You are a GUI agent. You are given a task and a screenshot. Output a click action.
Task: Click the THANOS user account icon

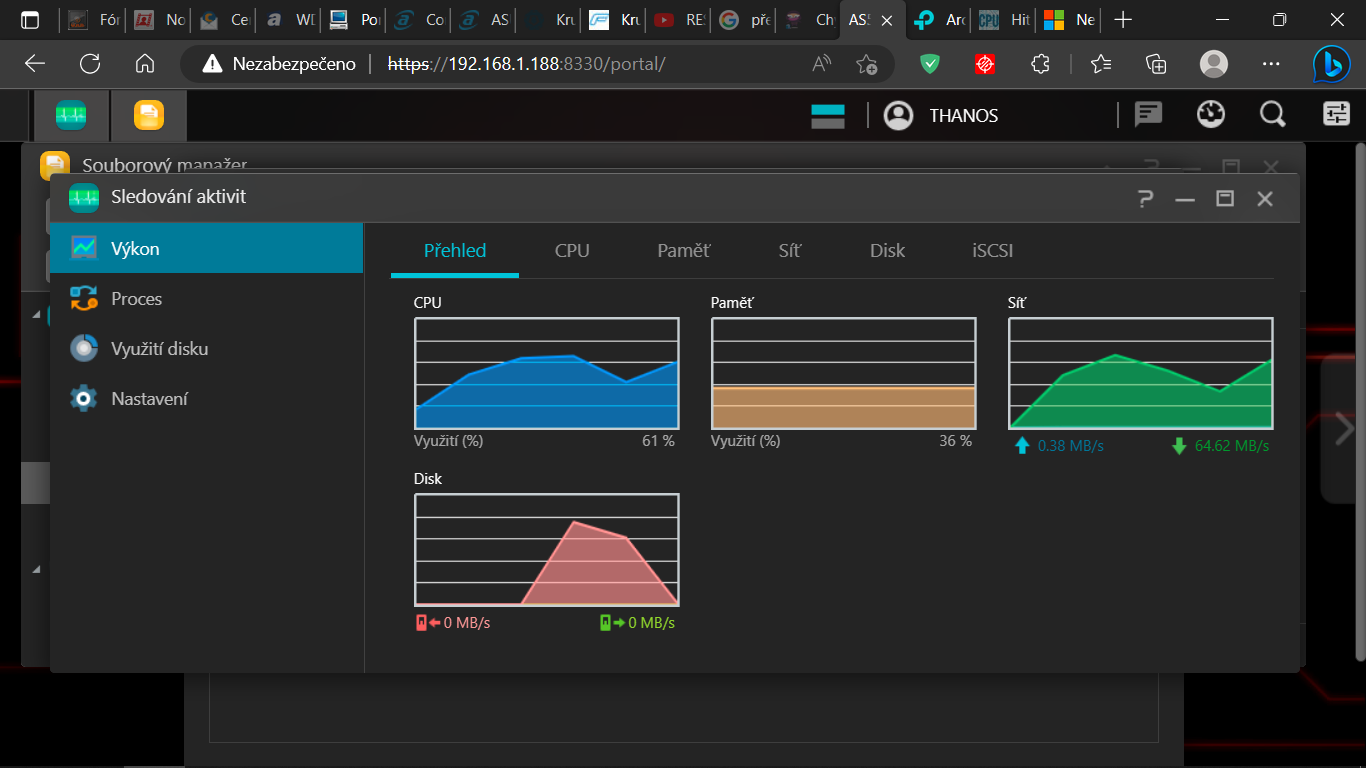[x=898, y=116]
